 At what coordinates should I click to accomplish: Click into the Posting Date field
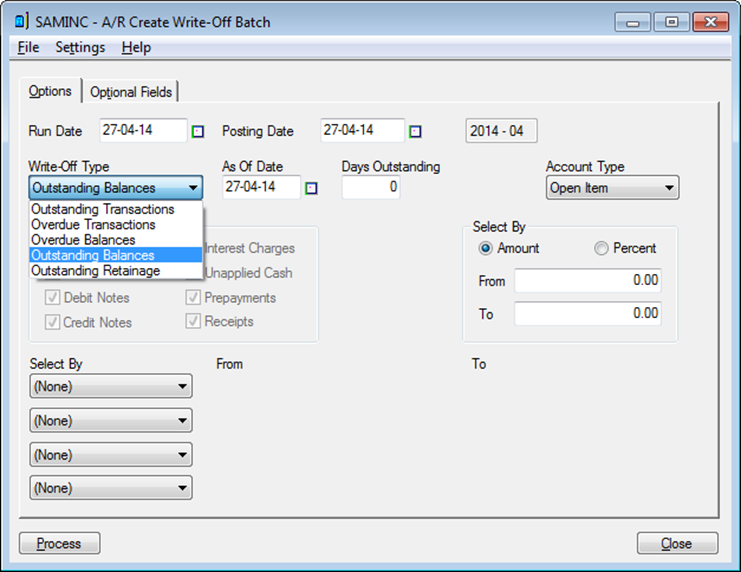(362, 130)
